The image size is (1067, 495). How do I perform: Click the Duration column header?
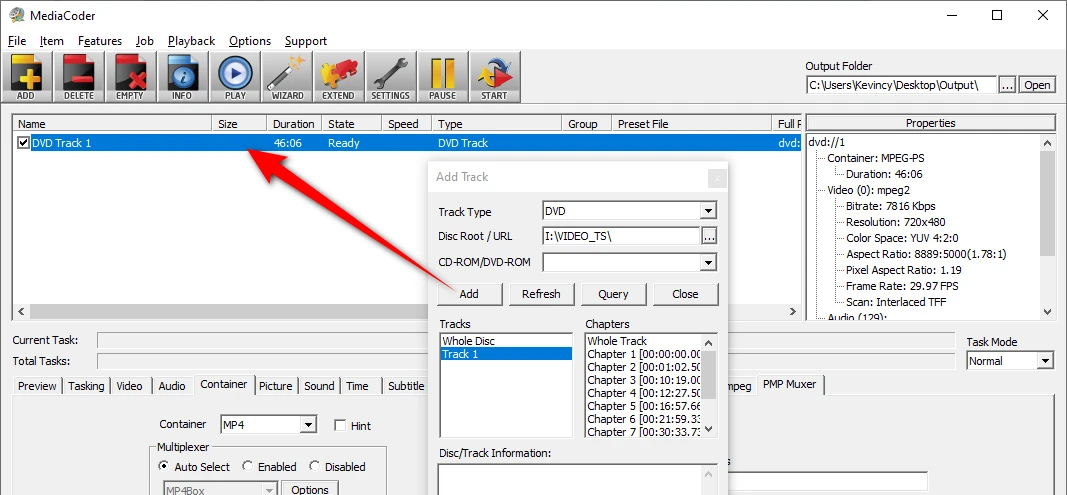pos(293,124)
